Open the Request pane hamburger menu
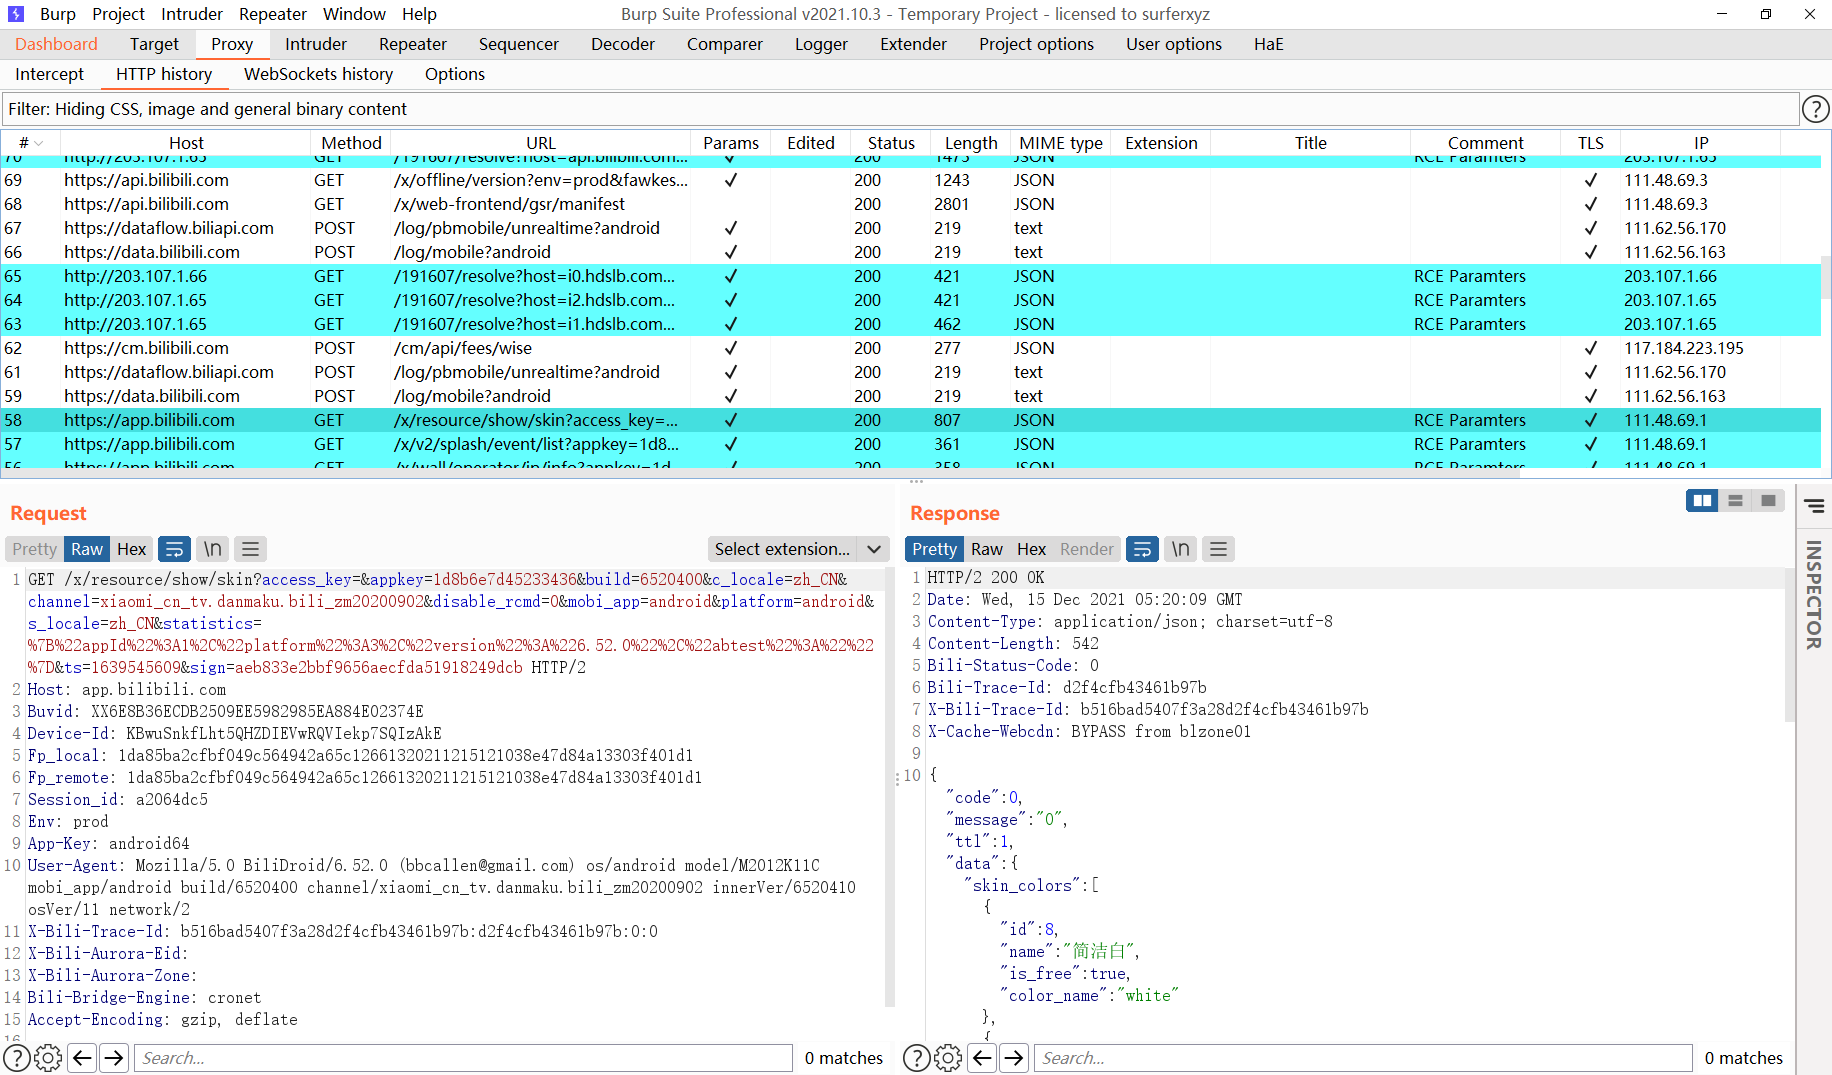Screen dimensions: 1832x1075 [251, 549]
